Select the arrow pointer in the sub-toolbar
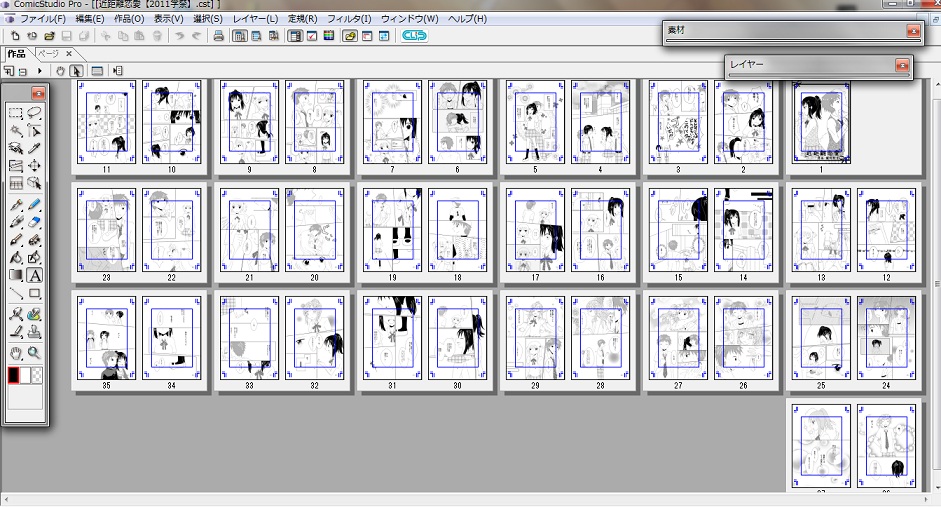Image resolution: width=941 pixels, height=507 pixels. tap(76, 71)
